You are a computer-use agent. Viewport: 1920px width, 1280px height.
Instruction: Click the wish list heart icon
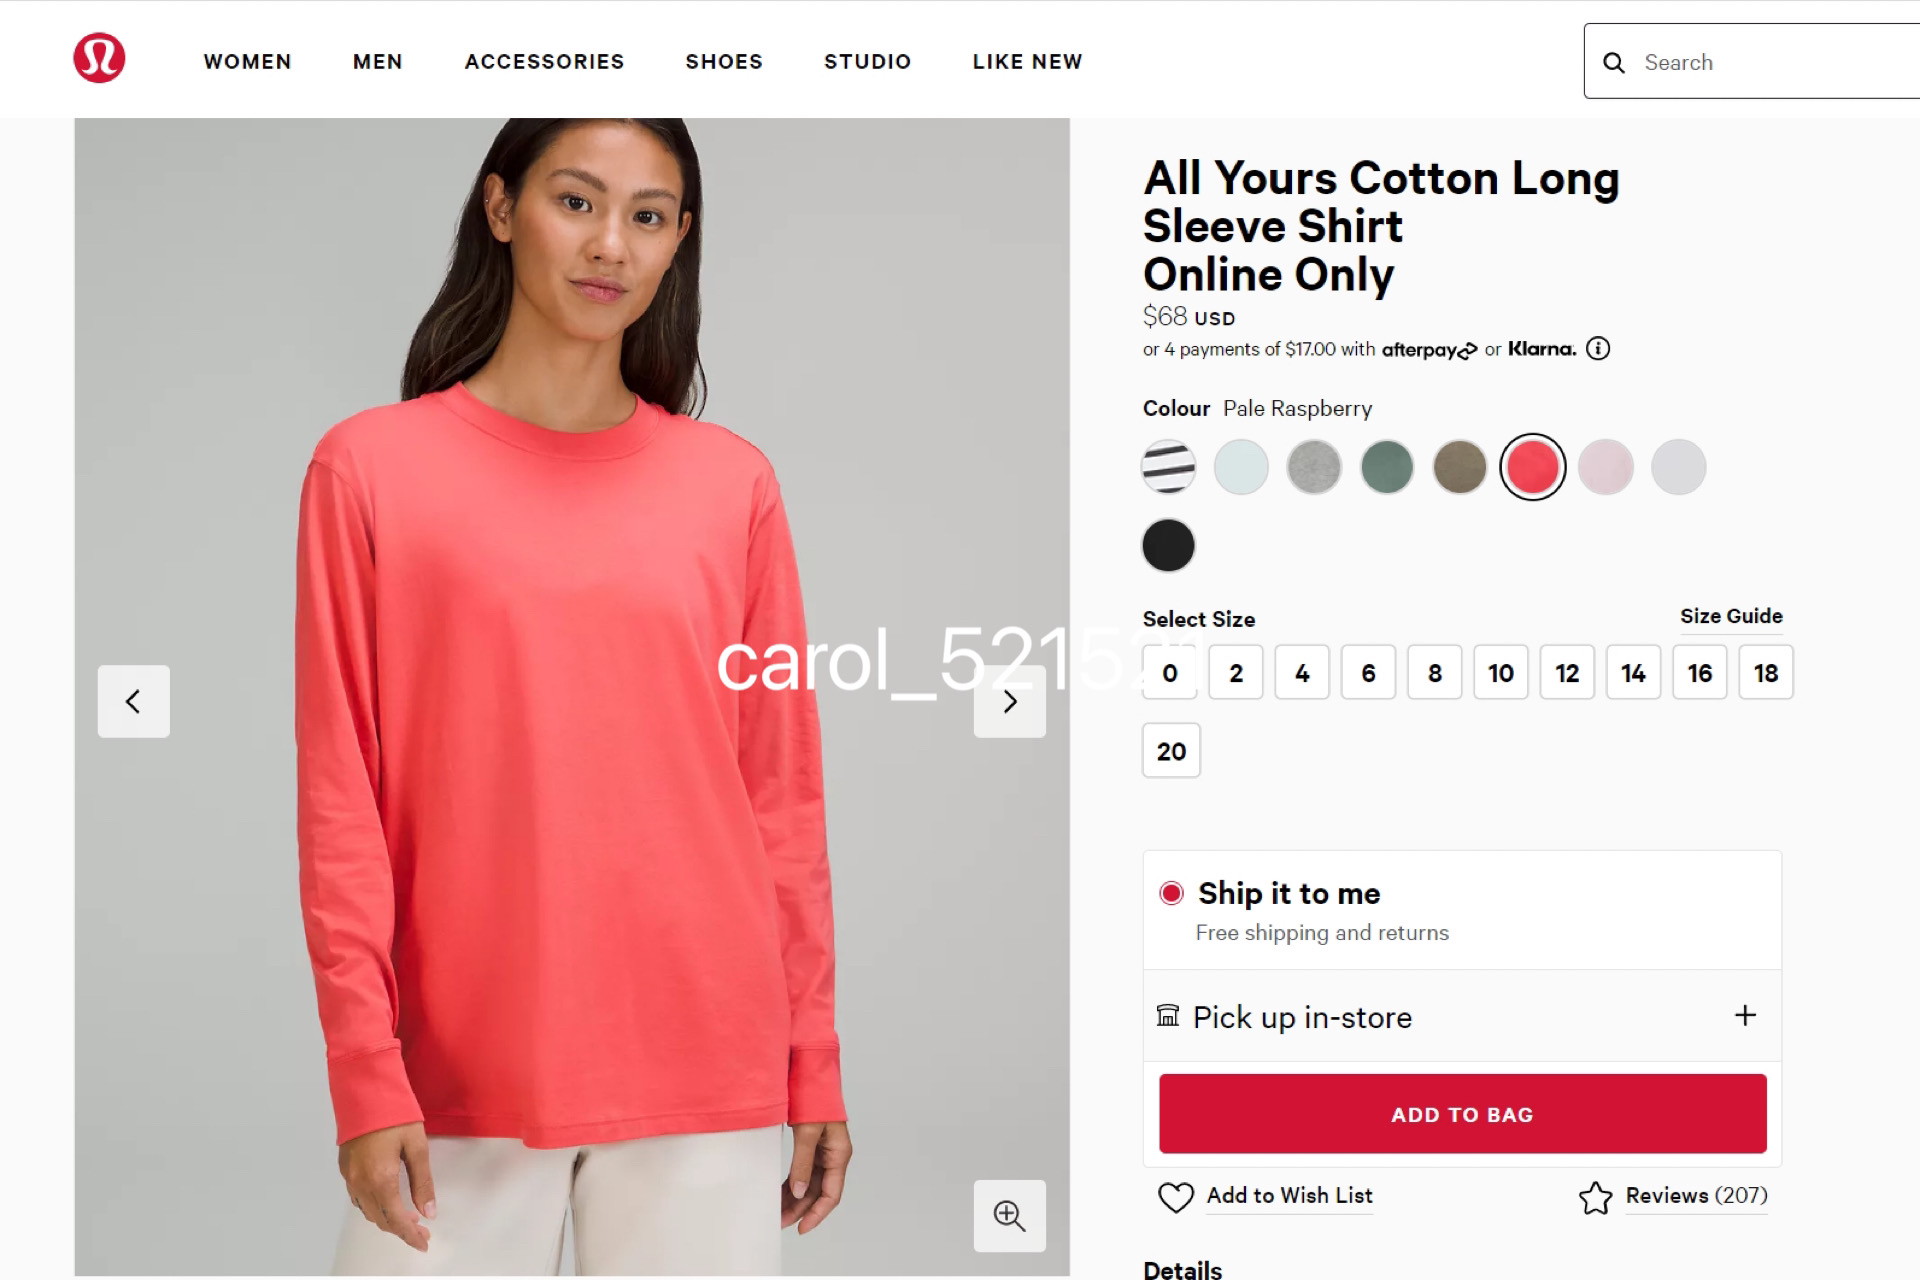tap(1176, 1197)
